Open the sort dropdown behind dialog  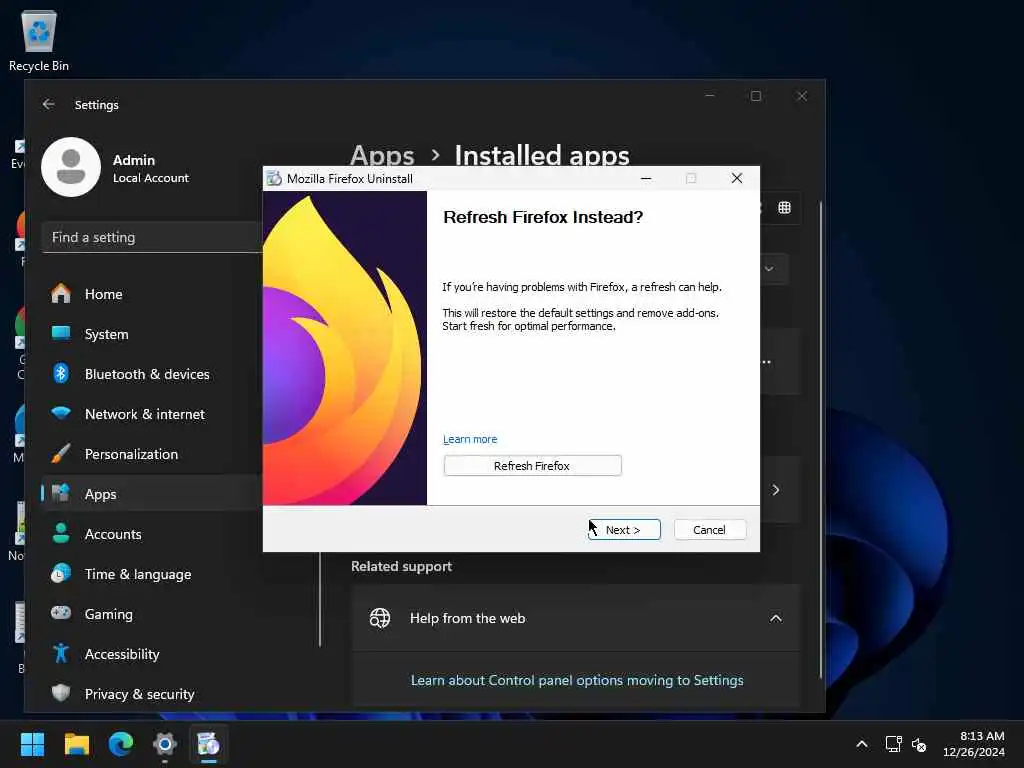(769, 268)
